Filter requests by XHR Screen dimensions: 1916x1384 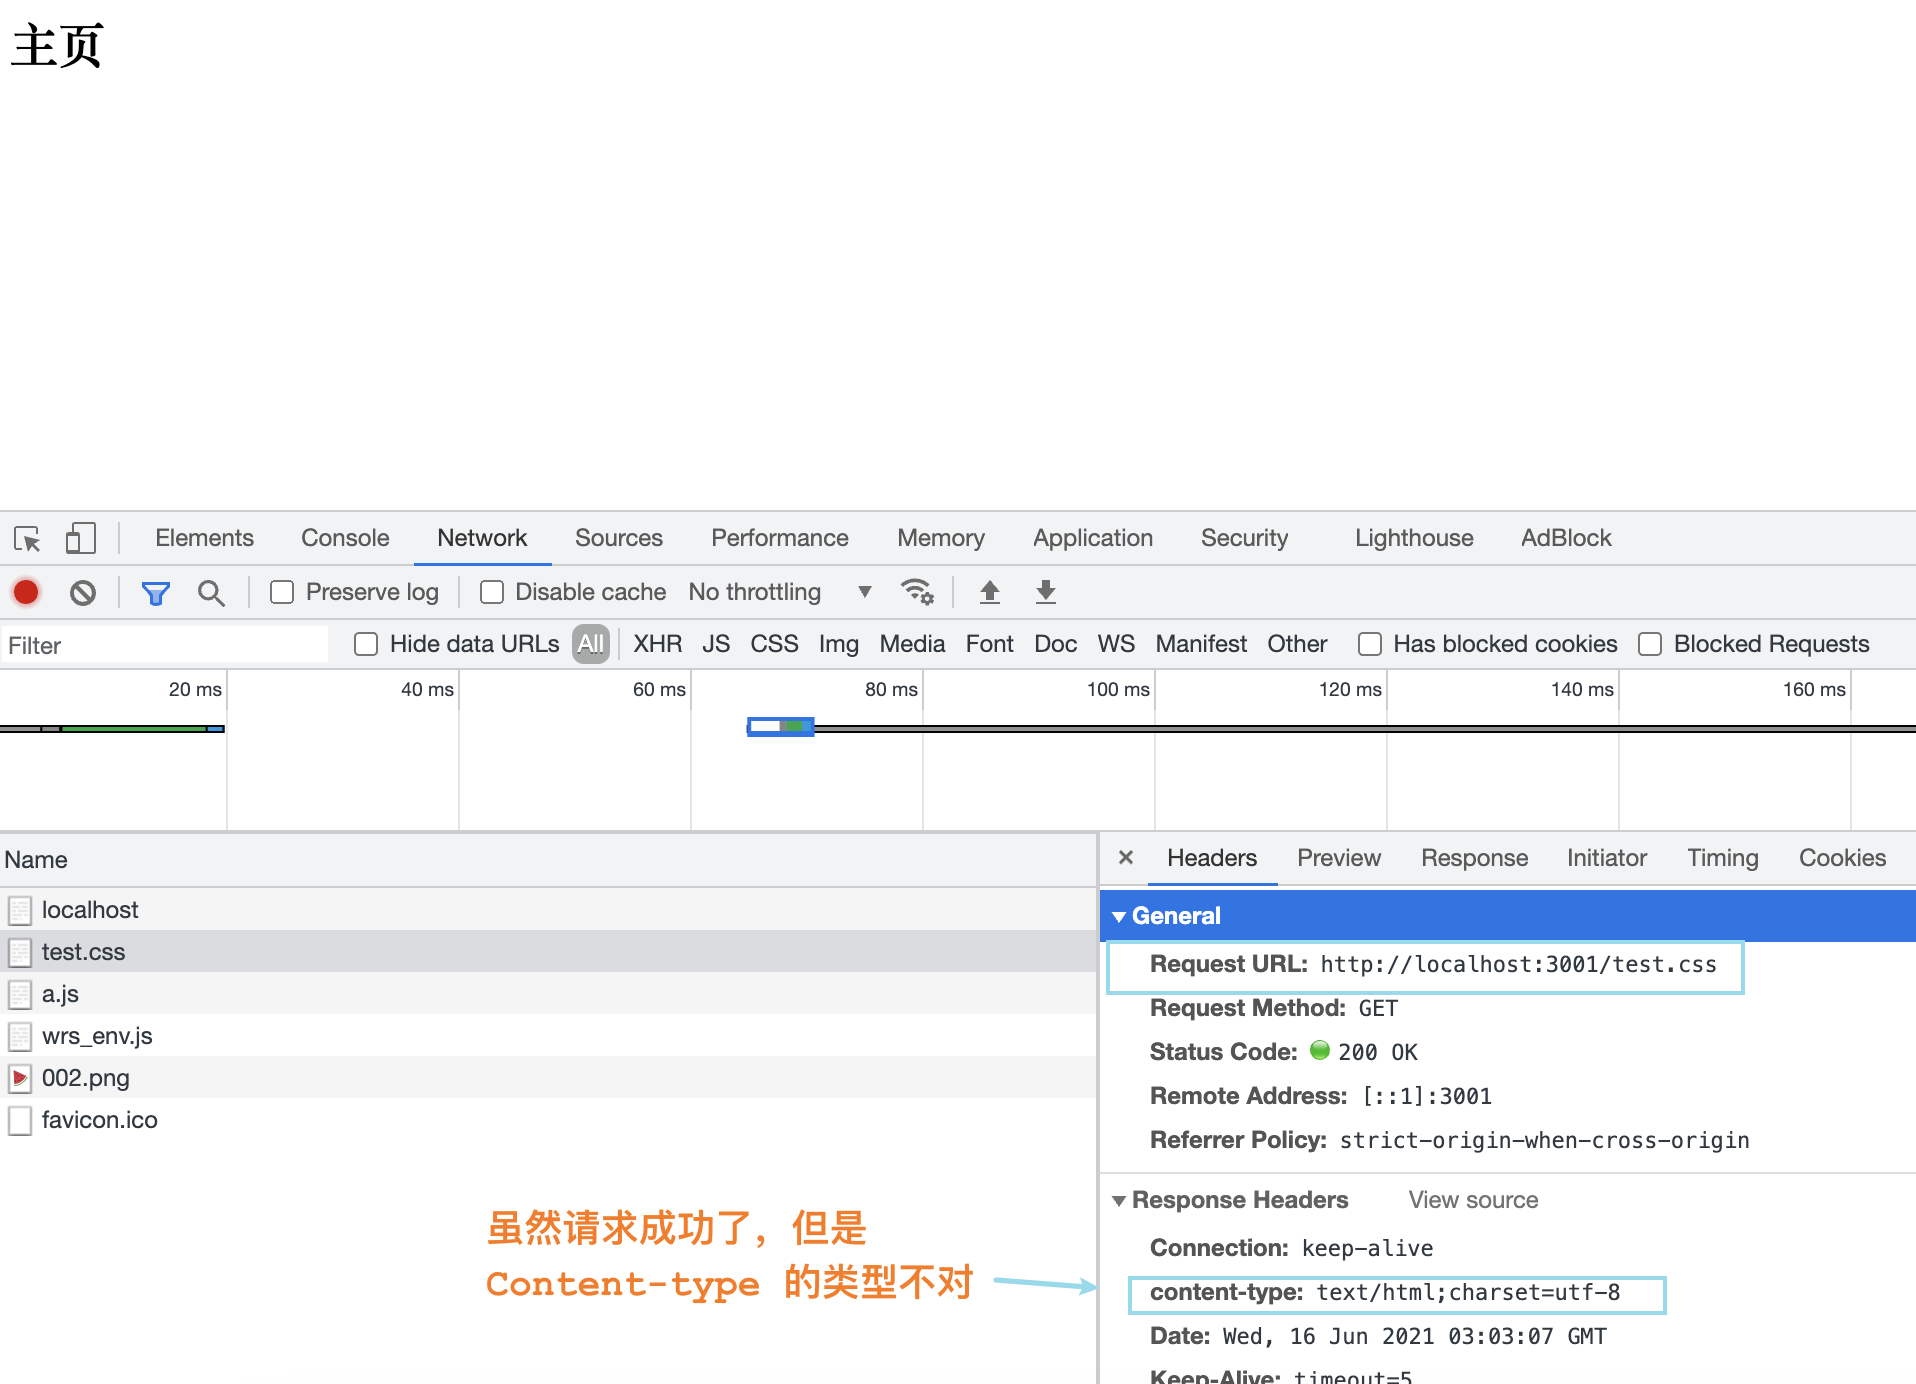click(x=657, y=644)
